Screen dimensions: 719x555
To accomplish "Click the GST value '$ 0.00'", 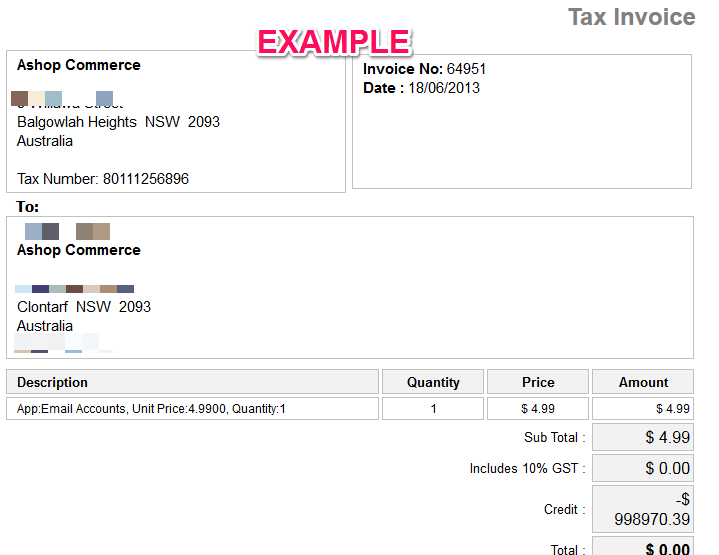I will [x=643, y=468].
